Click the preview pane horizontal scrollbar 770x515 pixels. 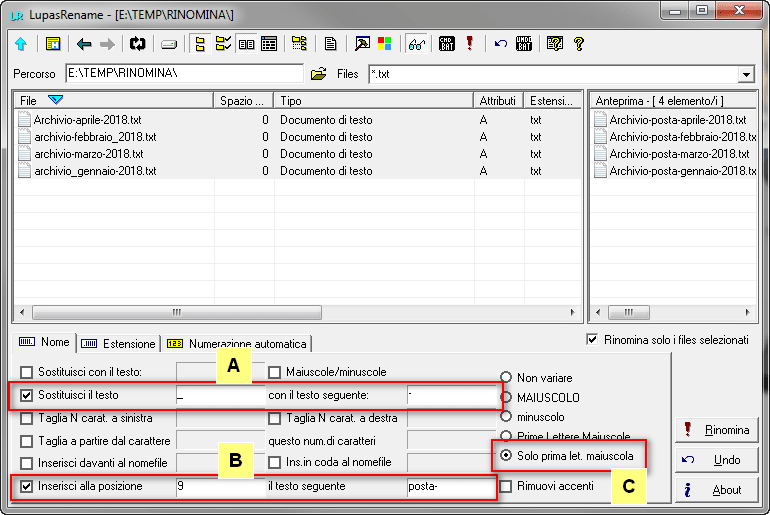[x=629, y=312]
